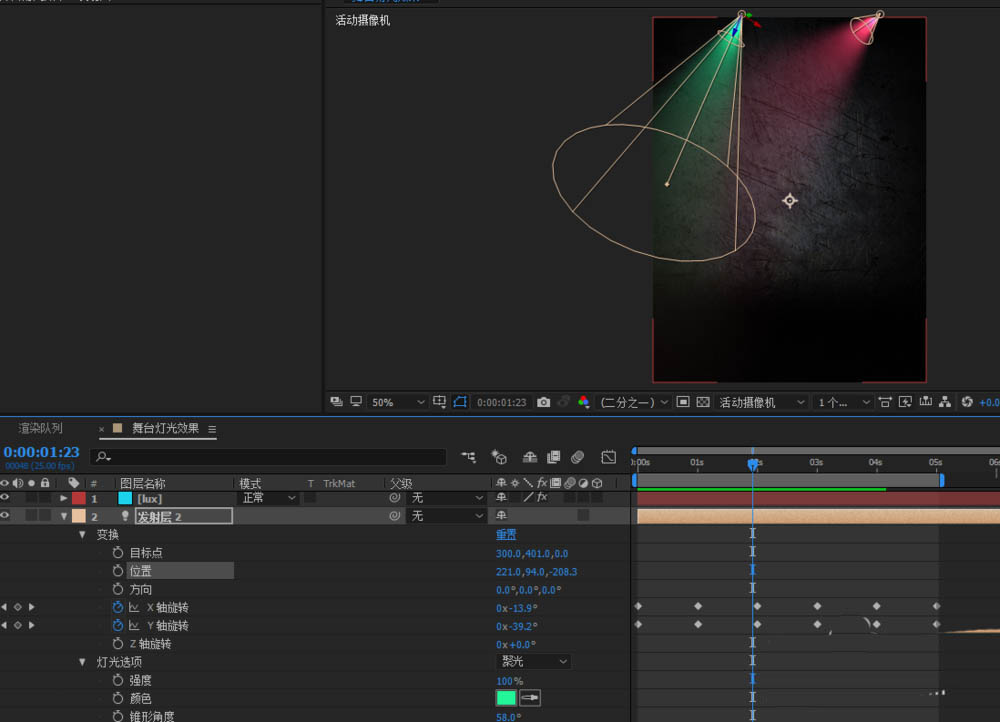The width and height of the screenshot is (1000, 722).
Task: Collapse the 变换 property group
Action: click(82, 535)
